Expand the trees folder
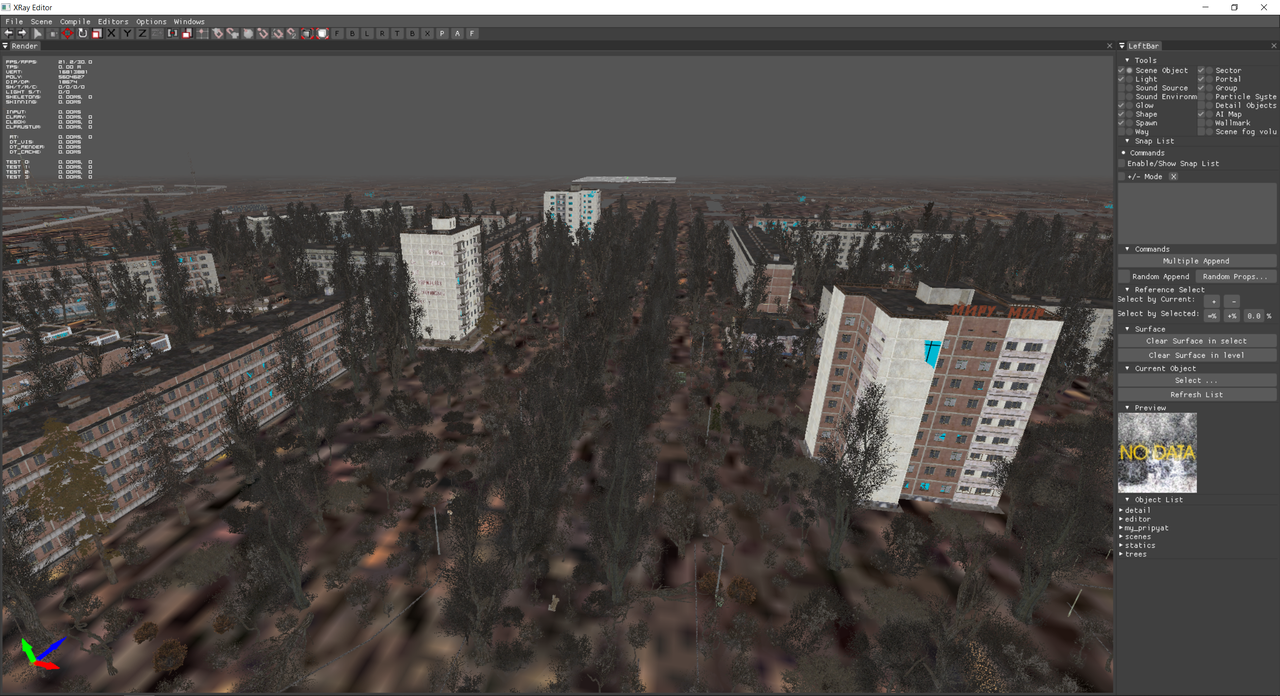Viewport: 1280px width, 696px height. coord(1121,554)
